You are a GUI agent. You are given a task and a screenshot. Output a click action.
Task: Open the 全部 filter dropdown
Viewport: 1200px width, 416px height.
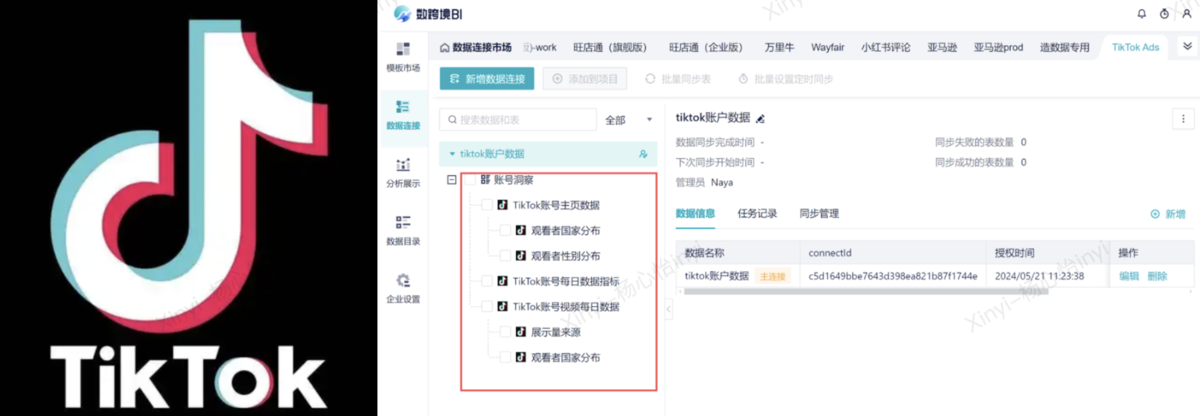point(630,120)
